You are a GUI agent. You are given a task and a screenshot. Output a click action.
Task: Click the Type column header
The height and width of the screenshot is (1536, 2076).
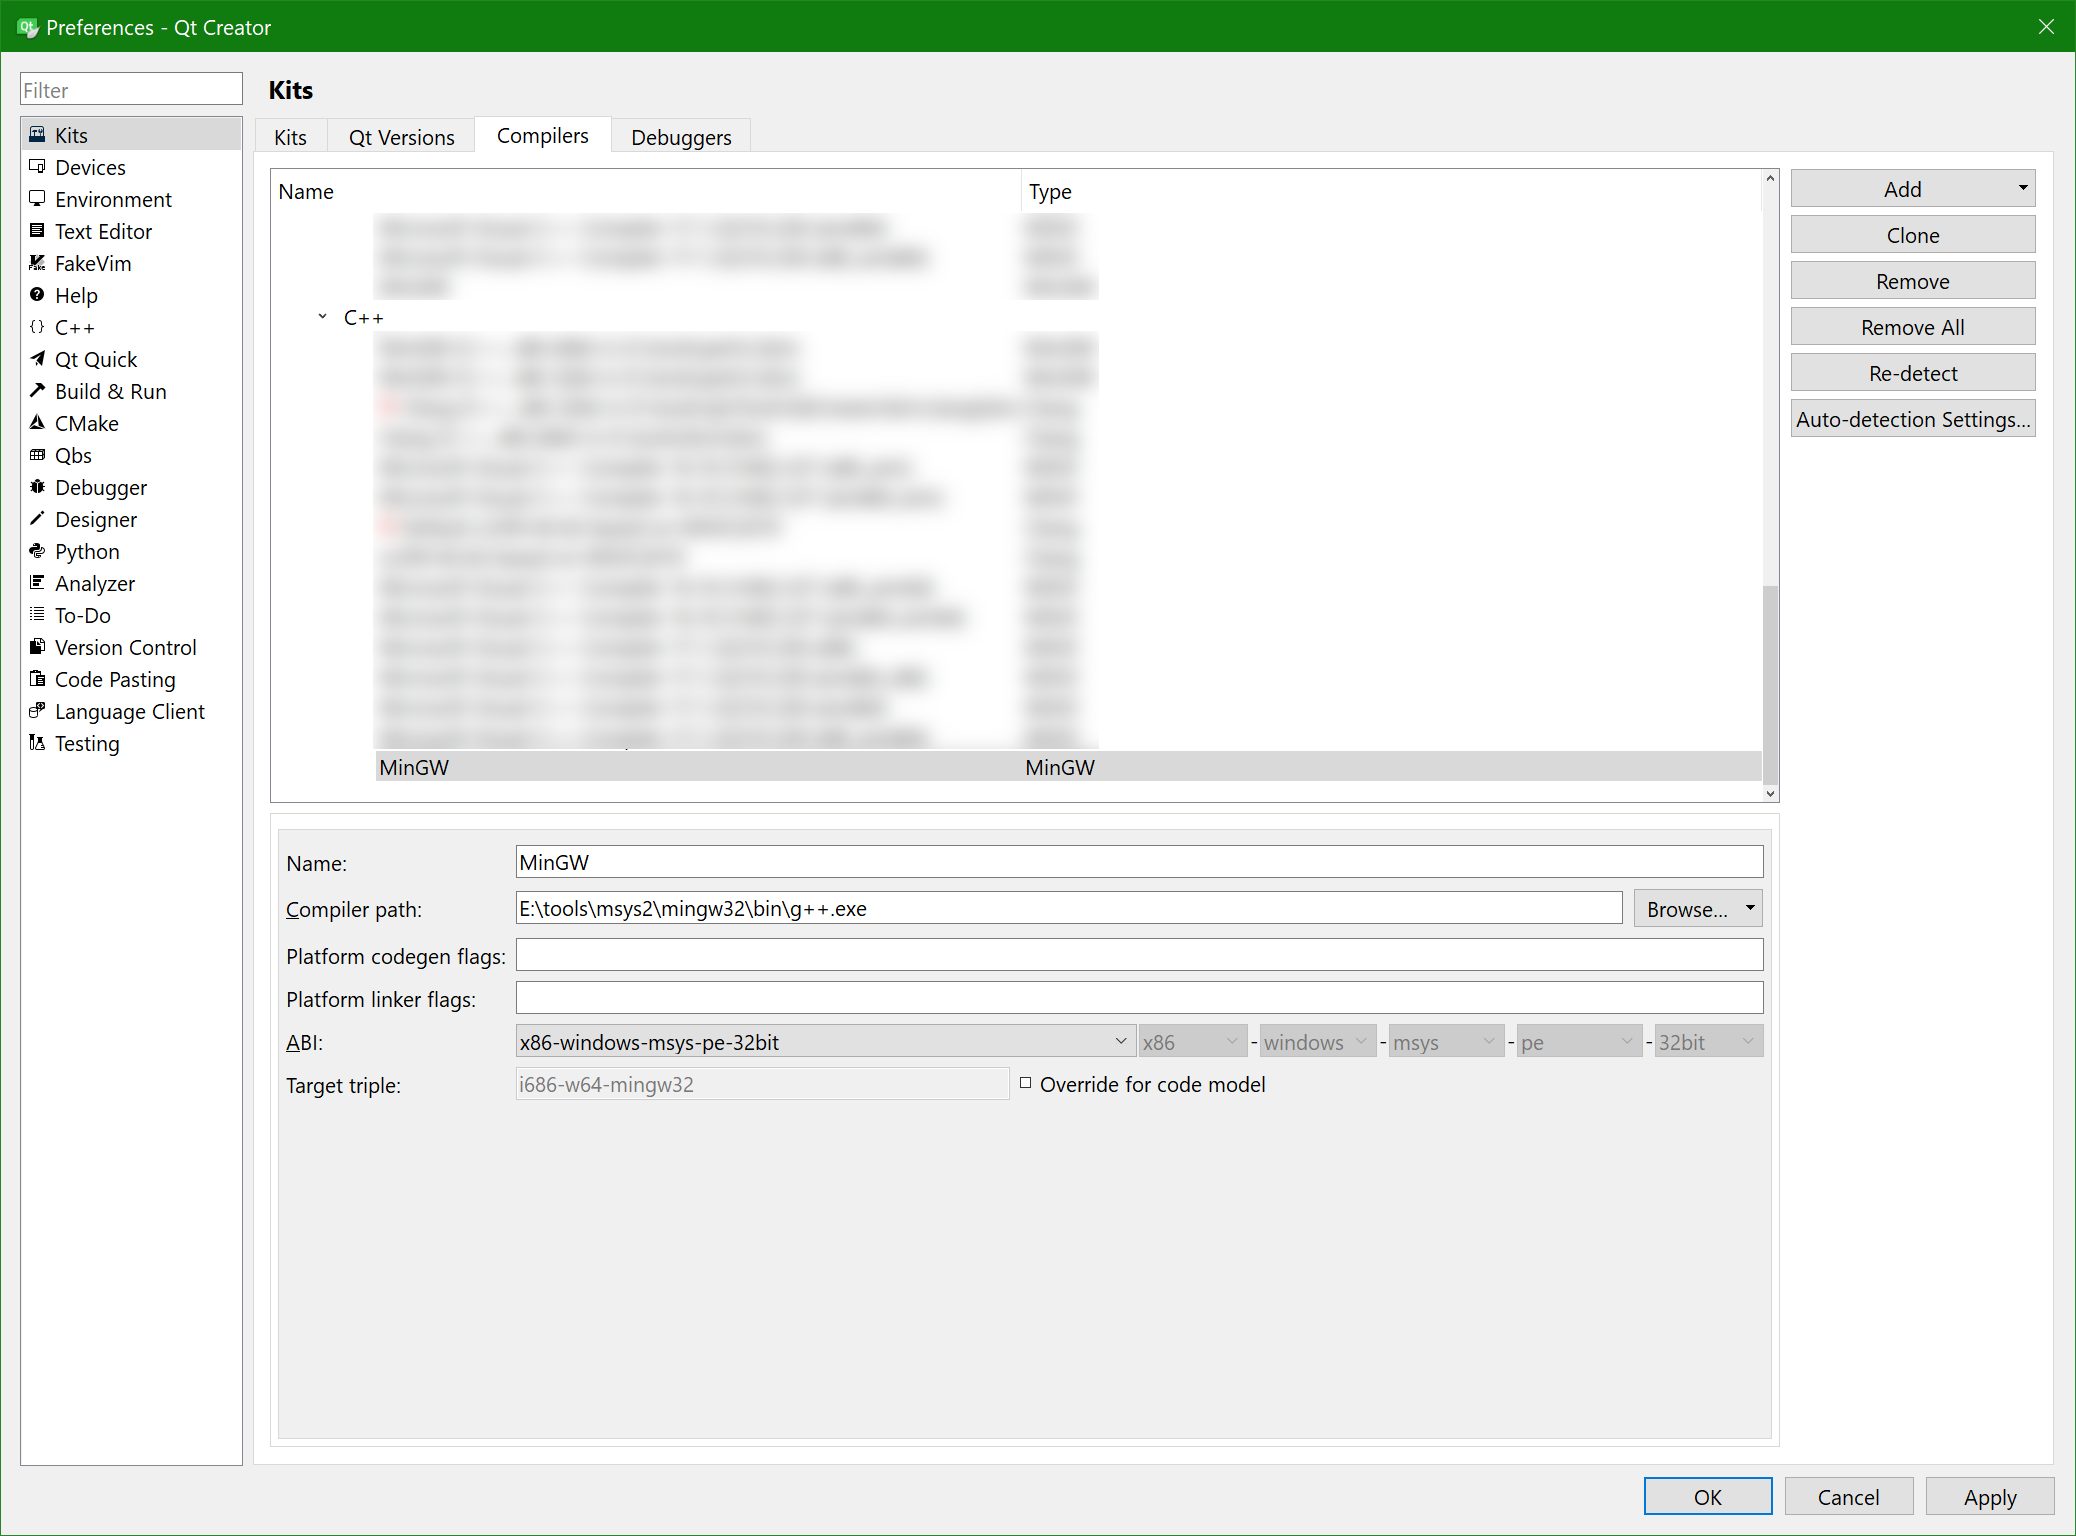(1391, 191)
